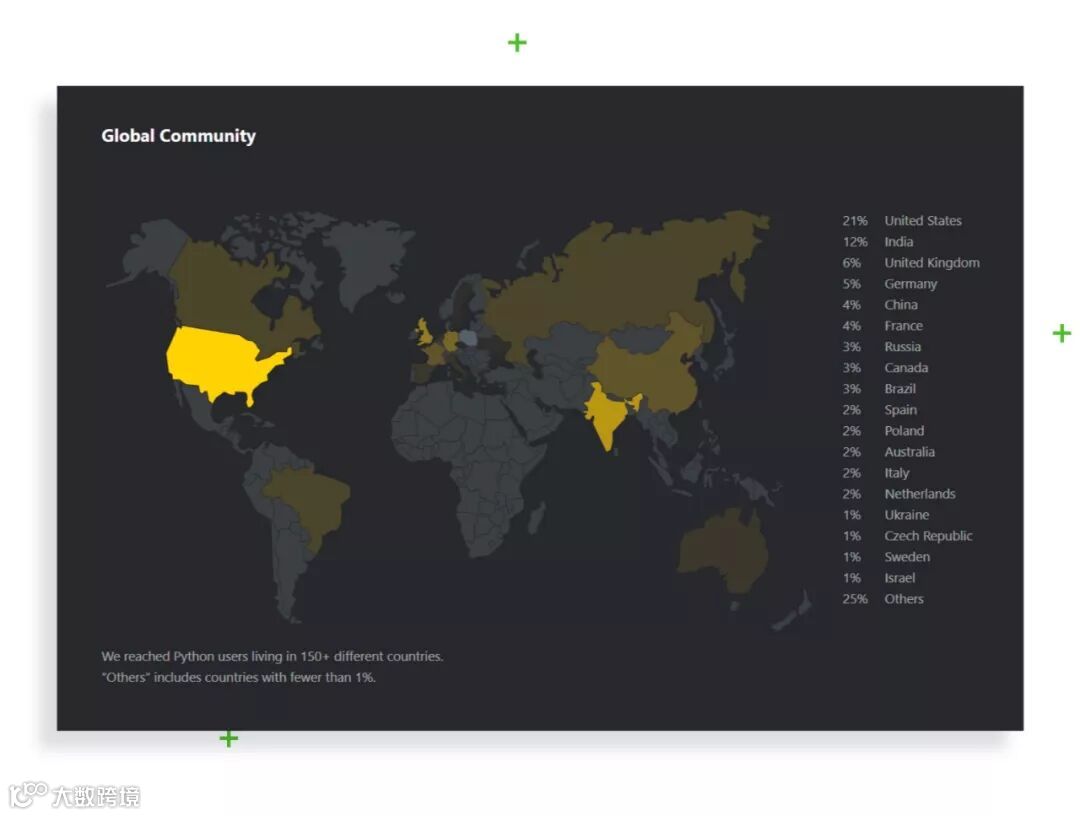Select the "Russia" legend entry
The width and height of the screenshot is (1080, 816).
point(902,346)
